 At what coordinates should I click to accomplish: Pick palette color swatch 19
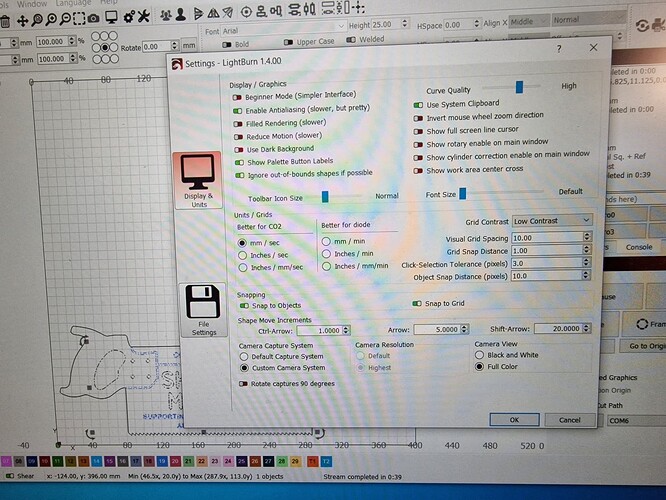coord(162,461)
